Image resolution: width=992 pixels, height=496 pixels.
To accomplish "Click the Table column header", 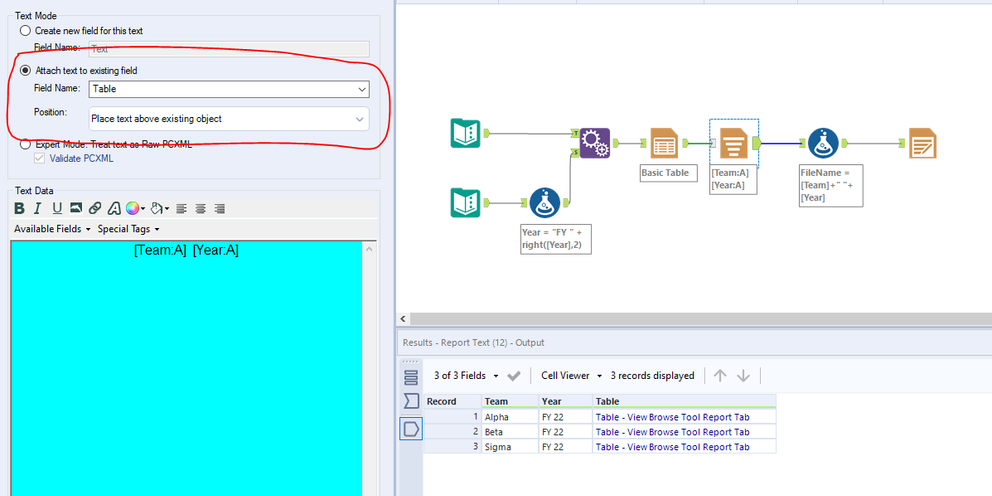I will click(x=684, y=401).
